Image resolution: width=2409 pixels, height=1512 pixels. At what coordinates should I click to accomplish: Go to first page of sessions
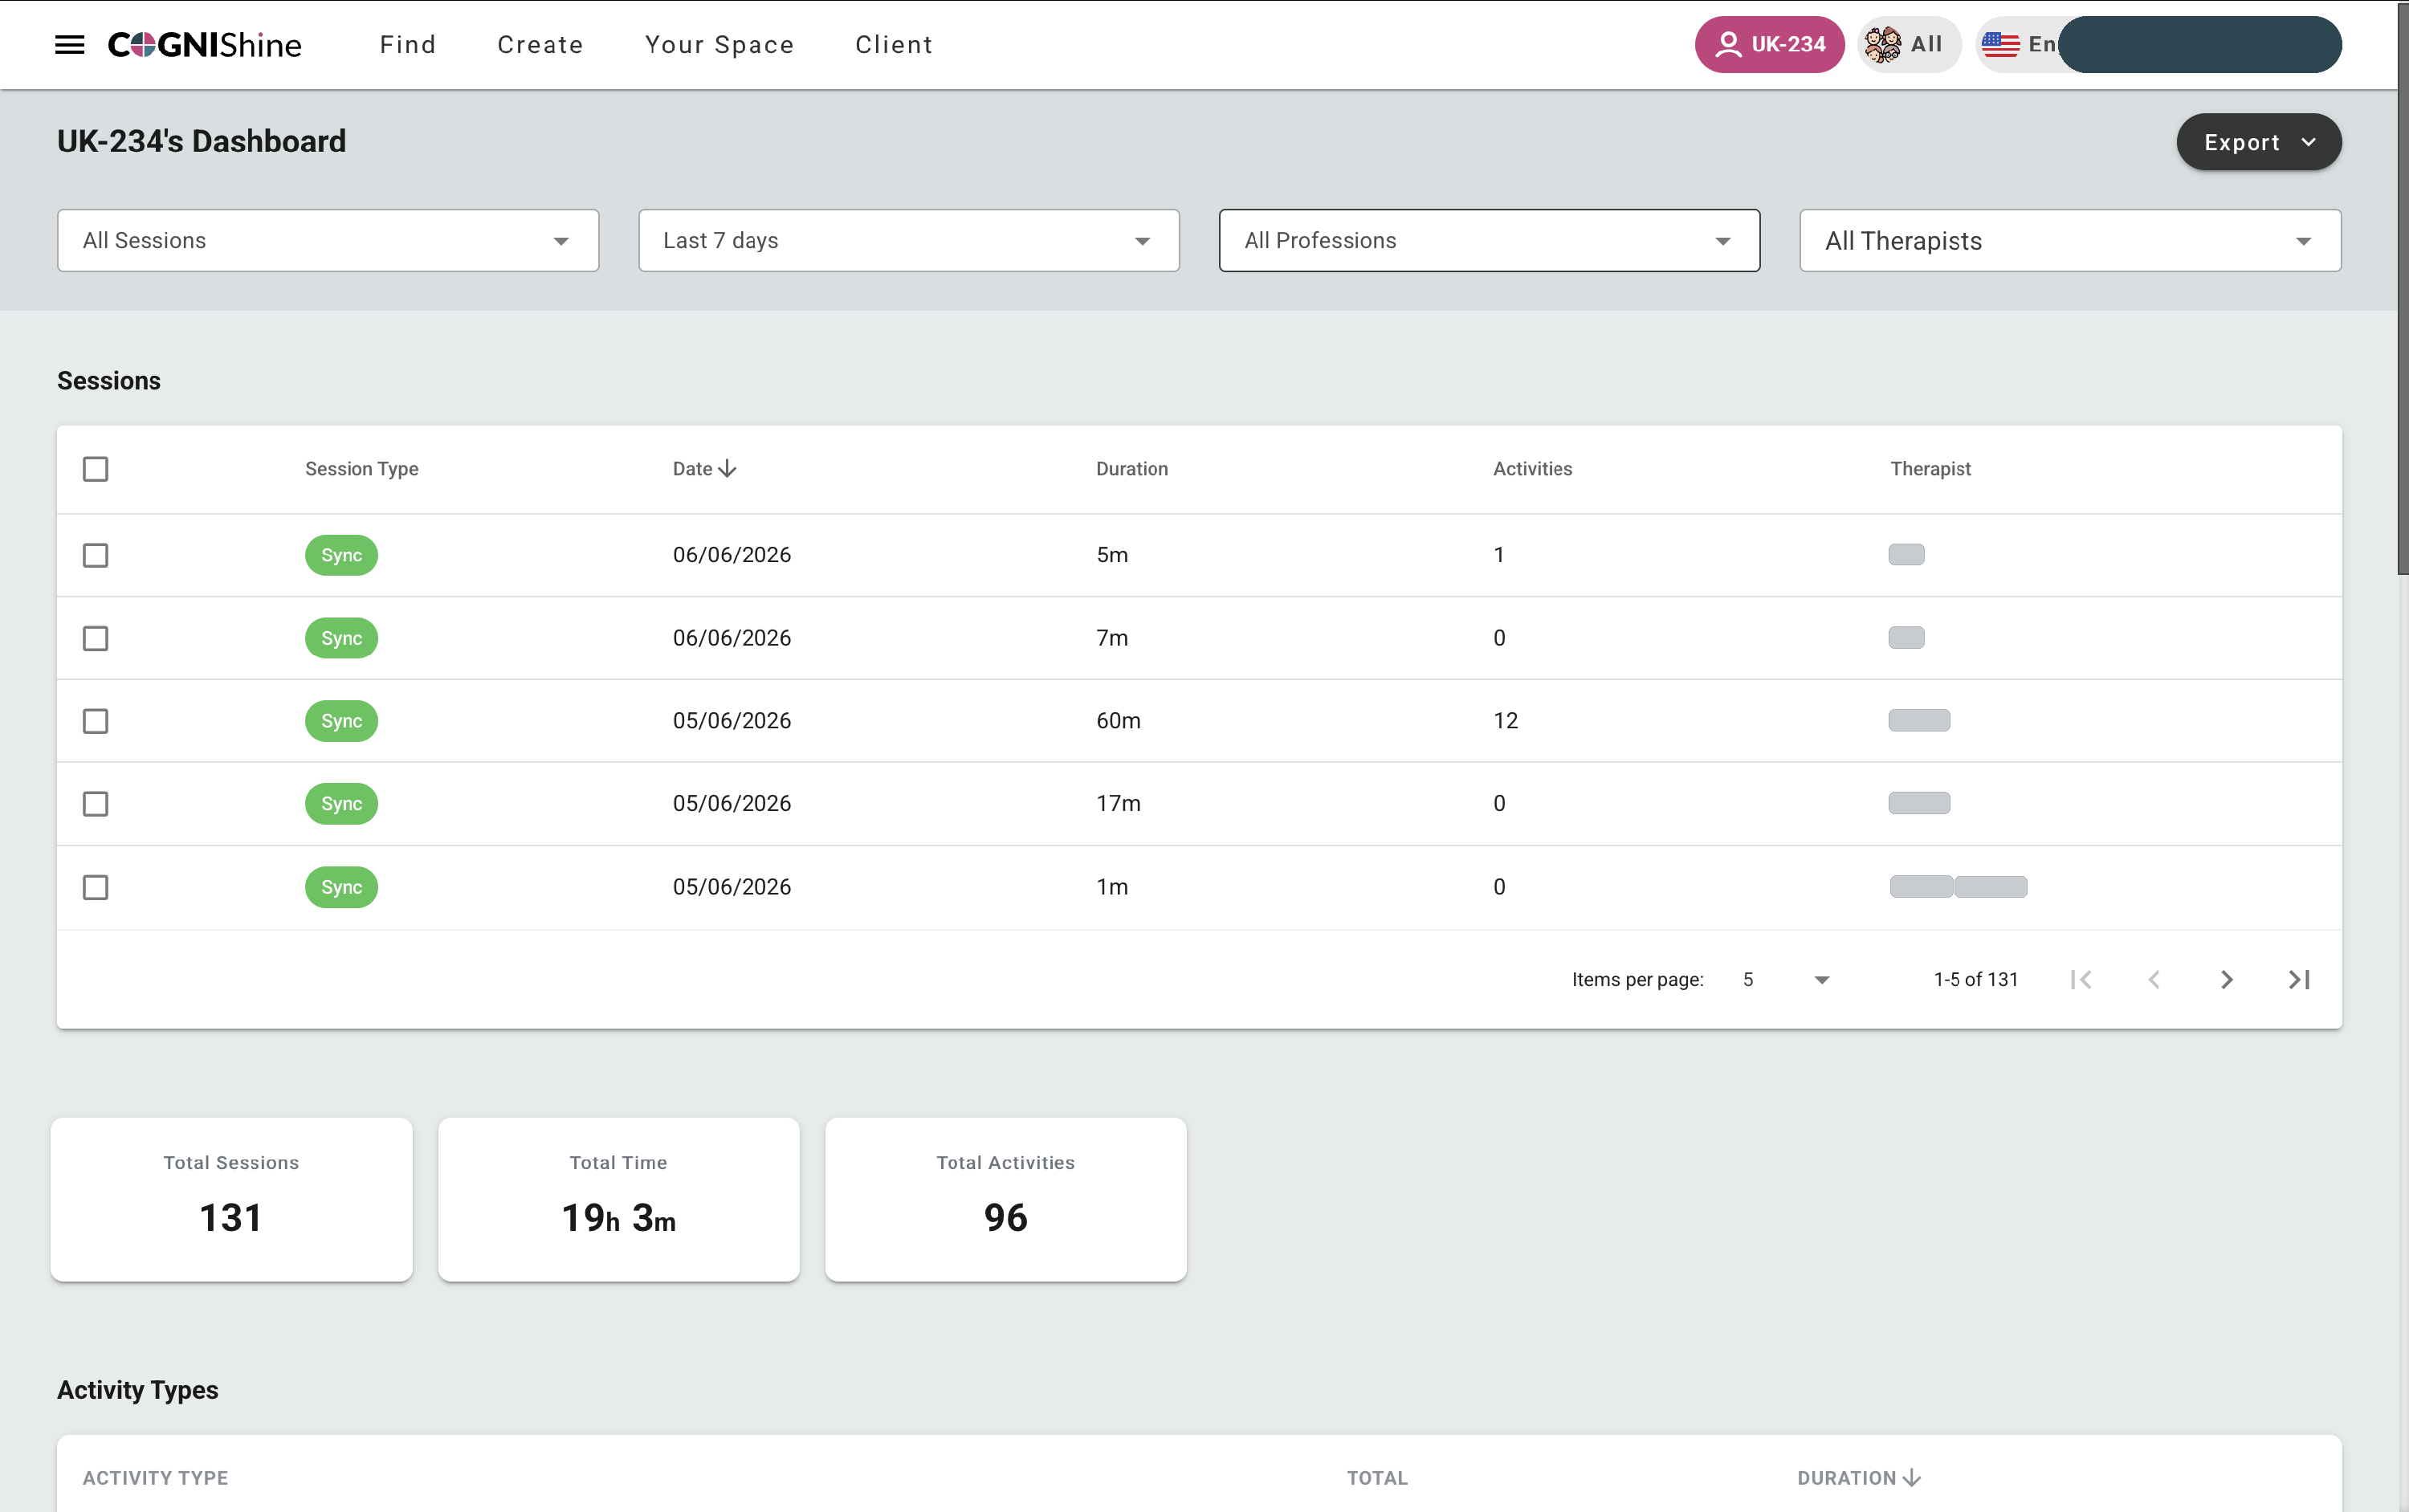(2081, 980)
